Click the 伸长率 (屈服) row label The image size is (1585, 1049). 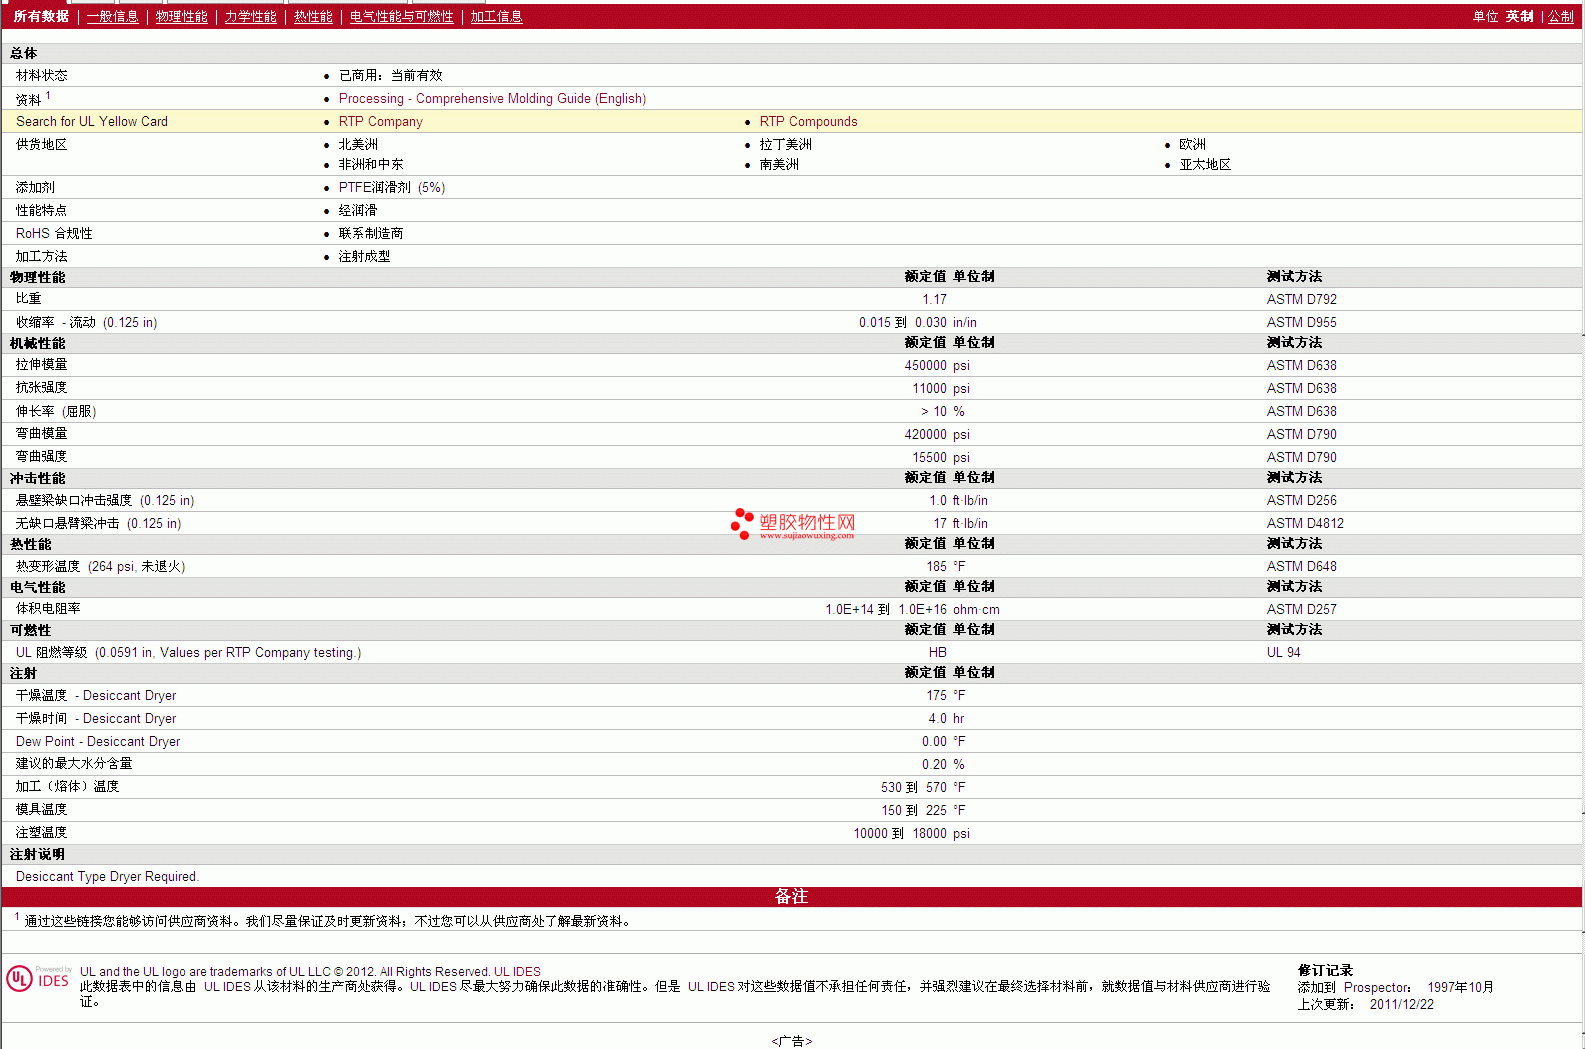click(x=56, y=411)
